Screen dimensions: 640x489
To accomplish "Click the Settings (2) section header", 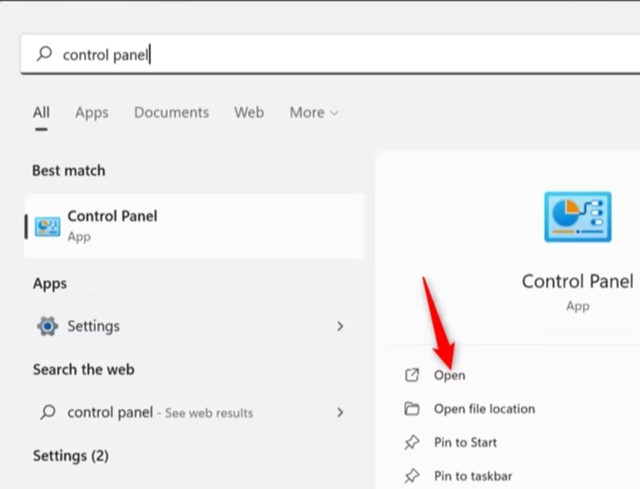I will click(71, 456).
